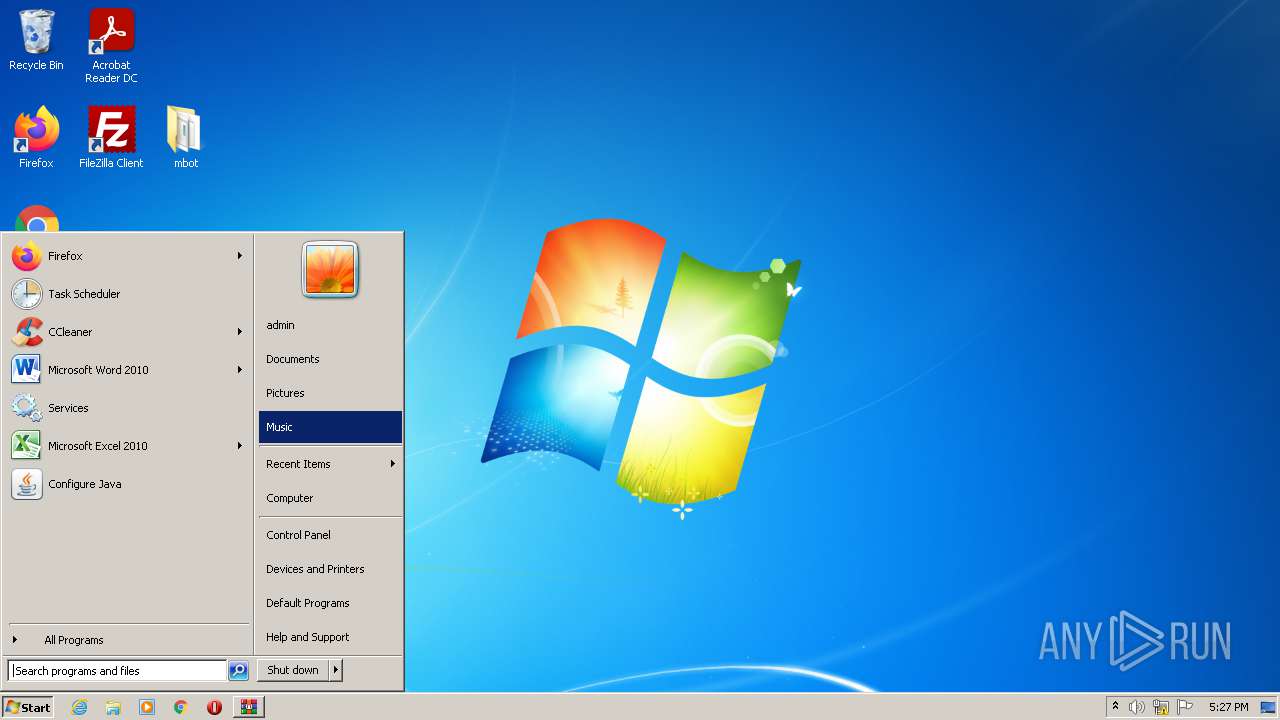Click the network status tray icon
1280x720 pixels.
click(1161, 707)
